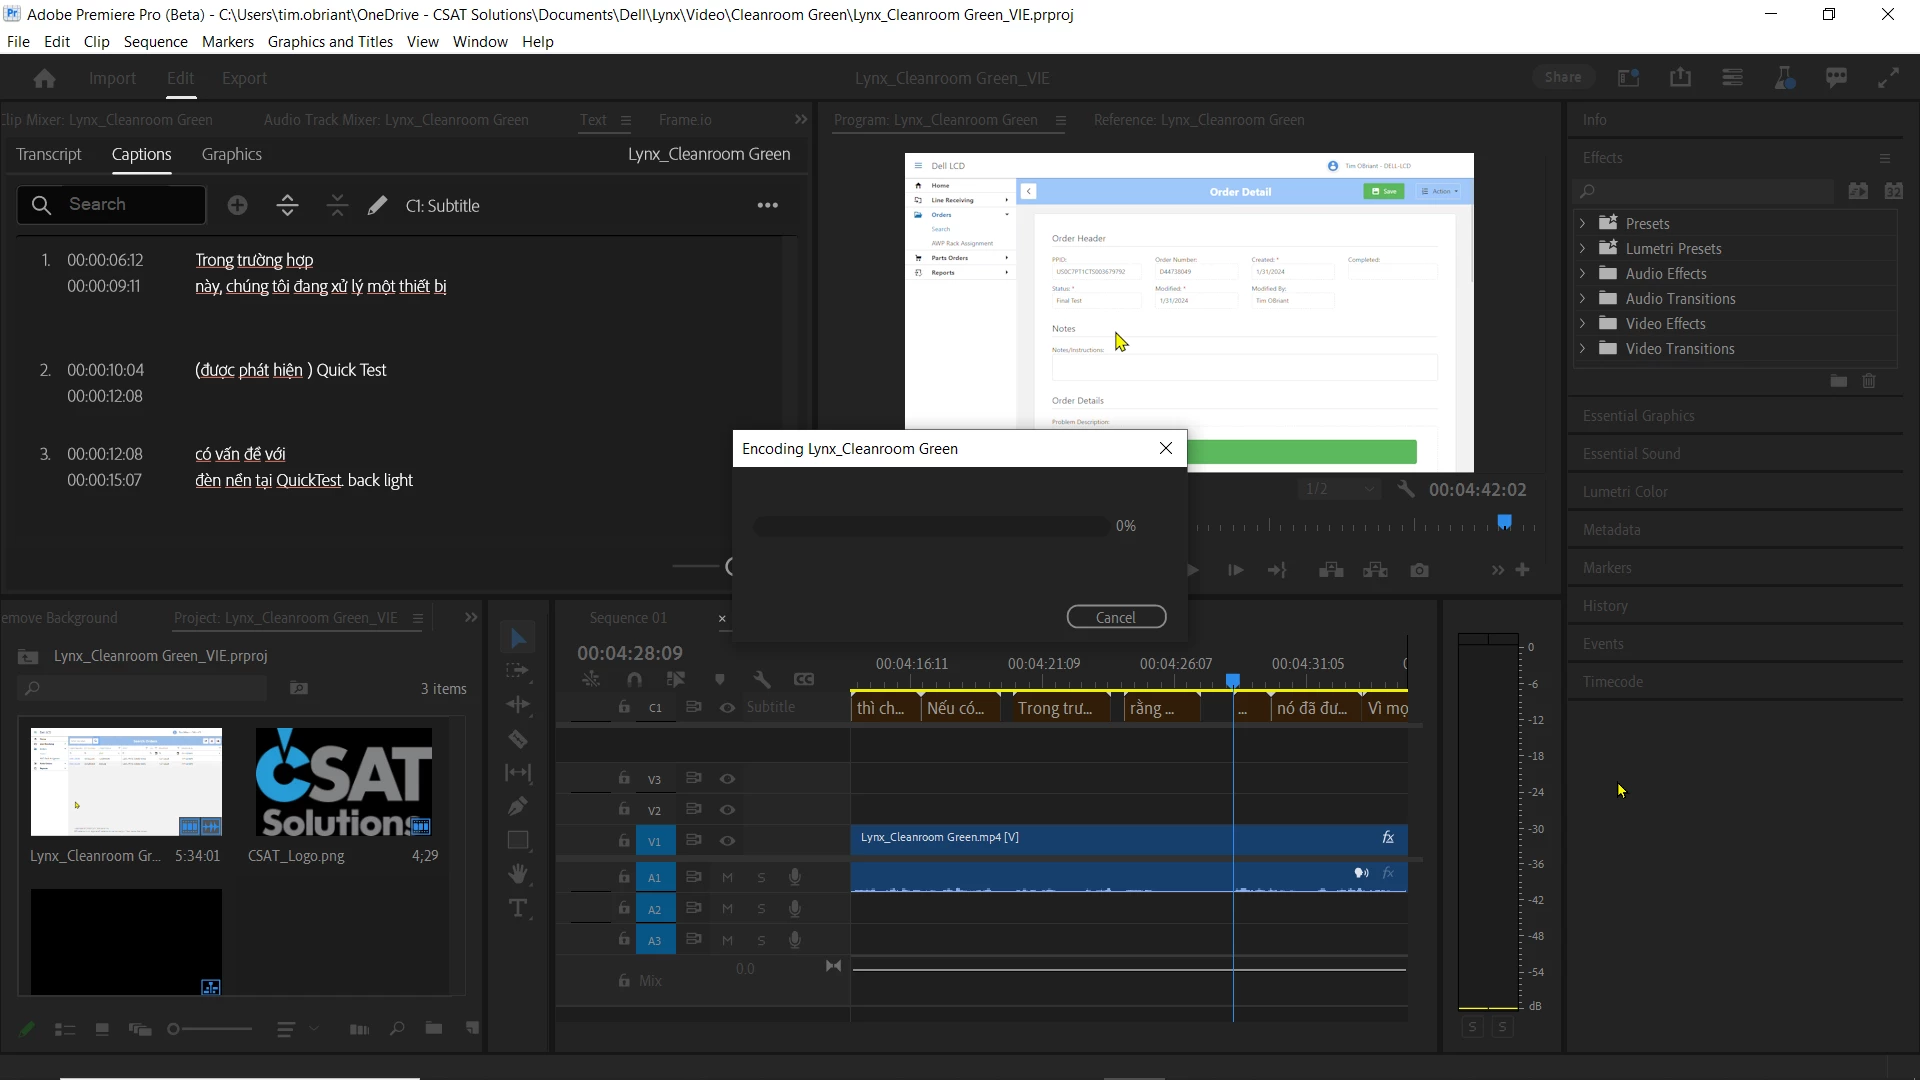Cancel the encoding dialog

pyautogui.click(x=1116, y=617)
